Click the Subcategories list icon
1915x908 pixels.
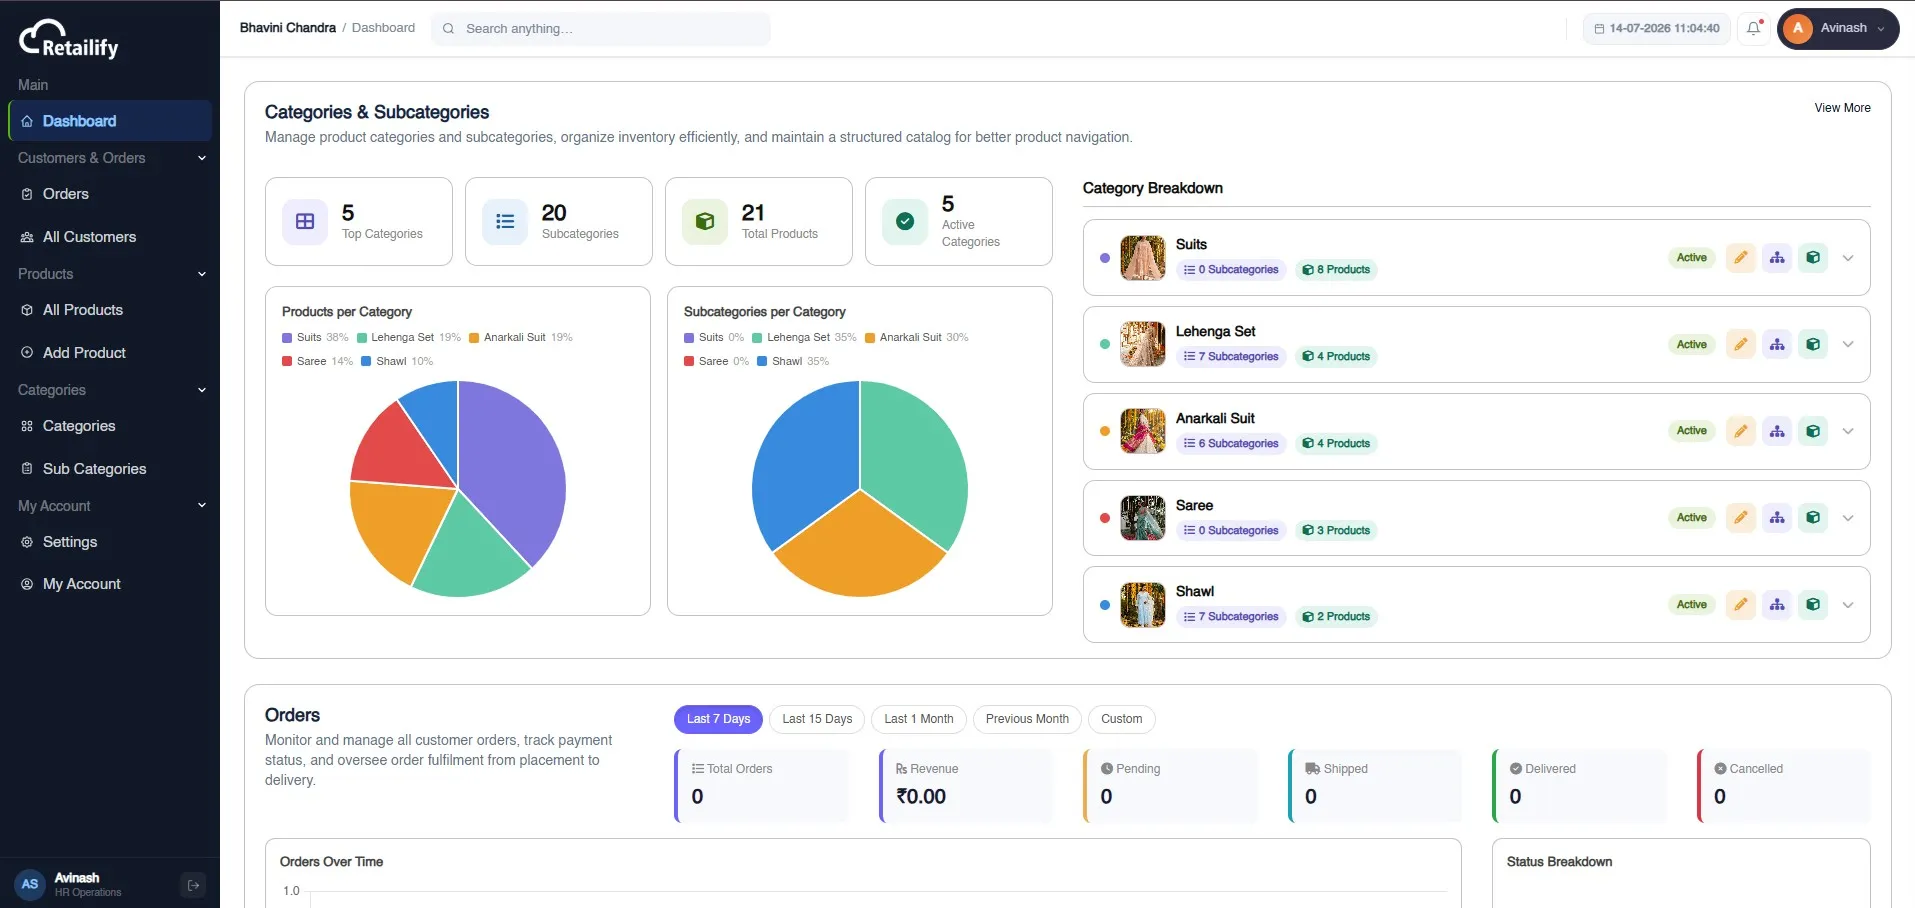pyautogui.click(x=505, y=221)
